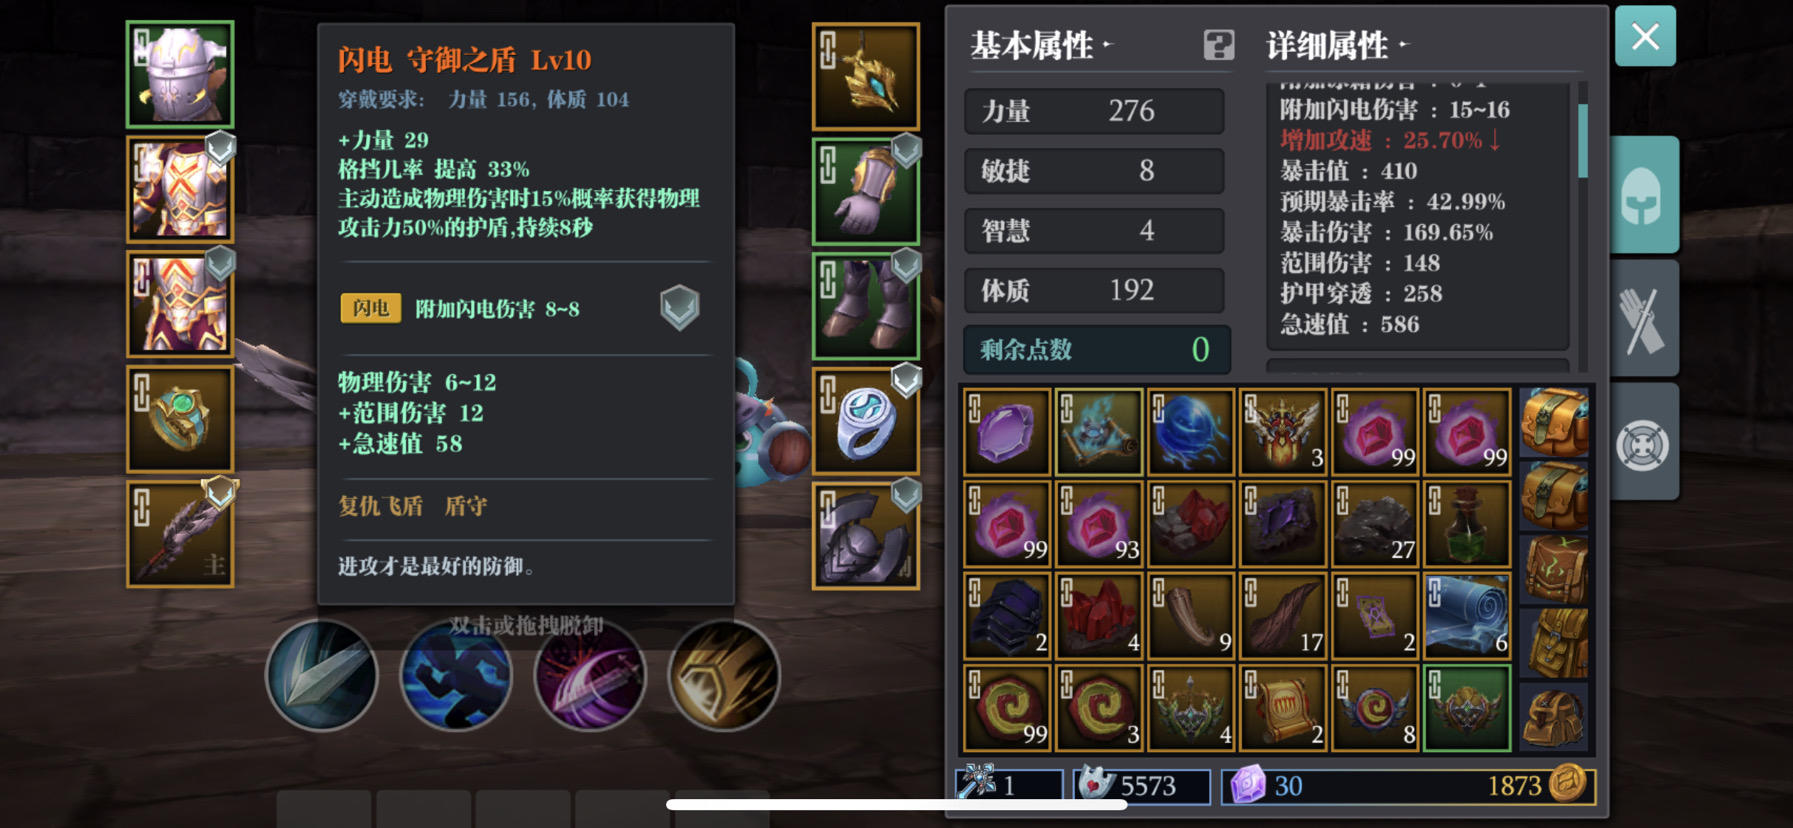
Task: Select the blue cloth roll with 6
Action: (1466, 616)
